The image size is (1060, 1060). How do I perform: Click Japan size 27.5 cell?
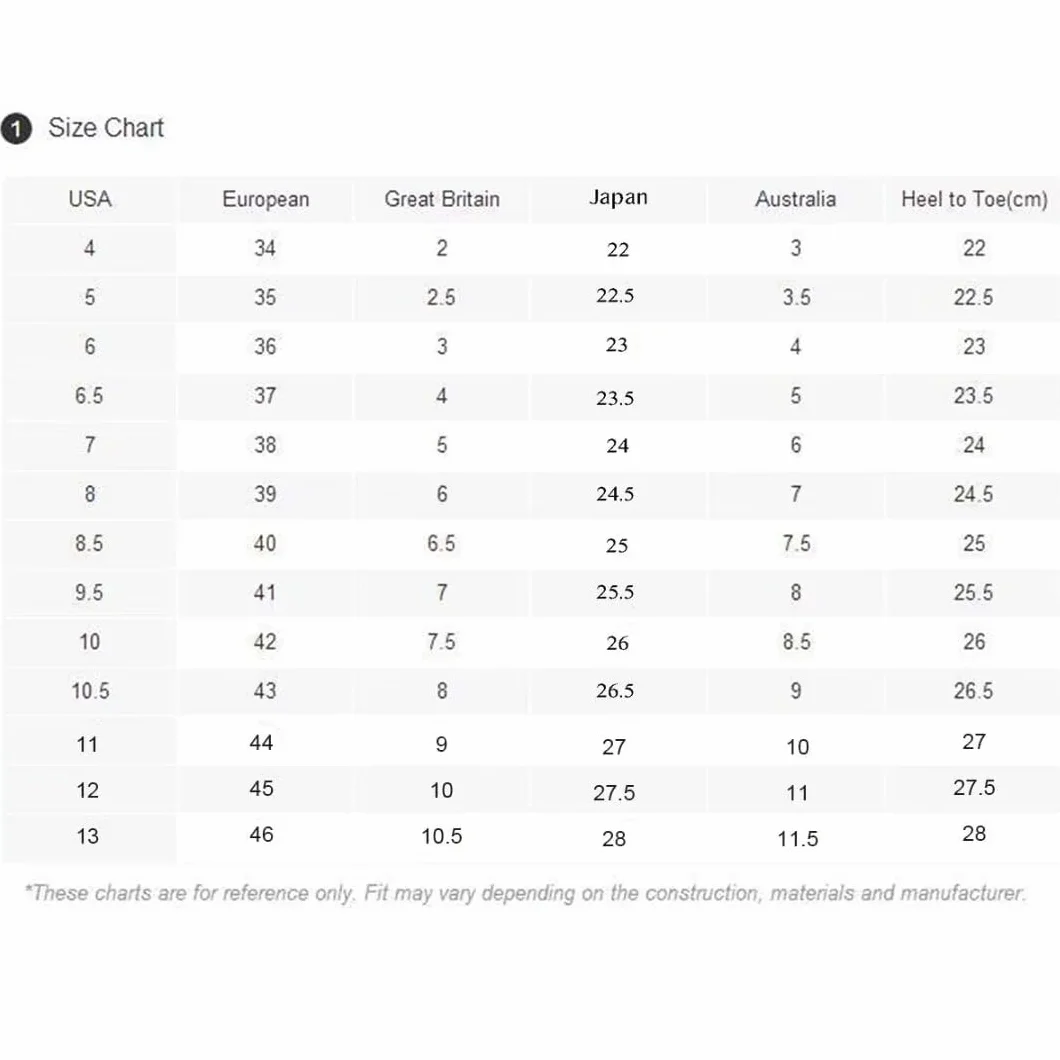pyautogui.click(x=614, y=792)
